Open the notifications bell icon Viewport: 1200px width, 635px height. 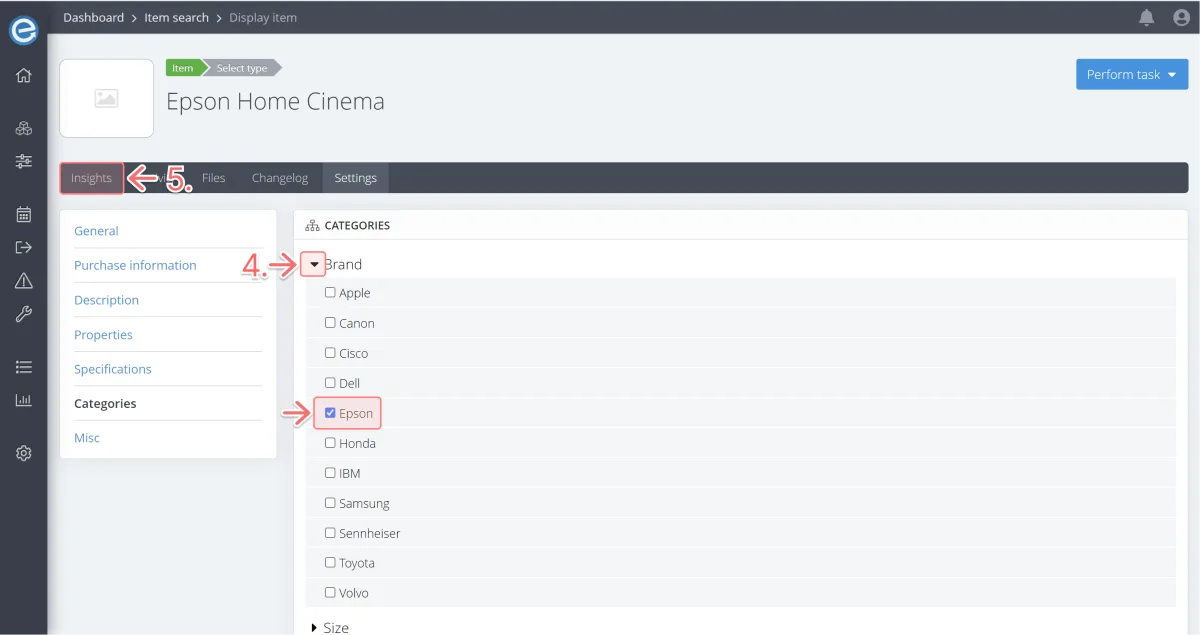[1146, 17]
